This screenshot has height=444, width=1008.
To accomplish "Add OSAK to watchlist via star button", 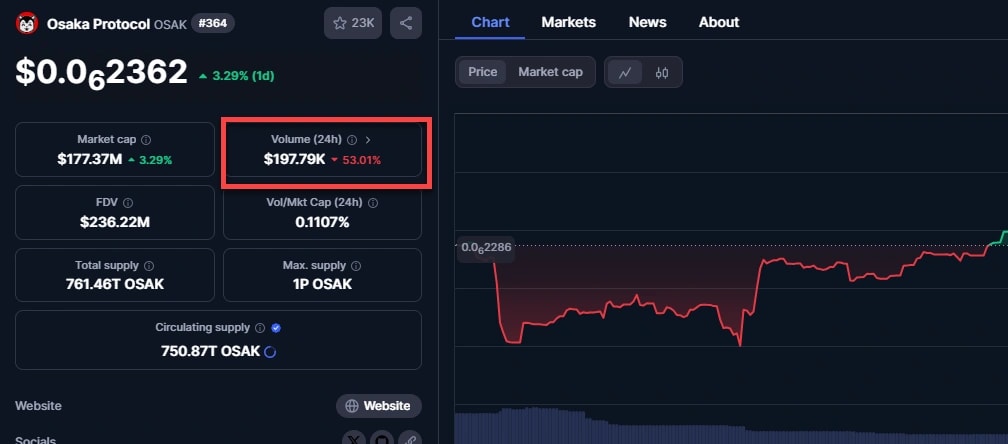I will click(x=352, y=23).
